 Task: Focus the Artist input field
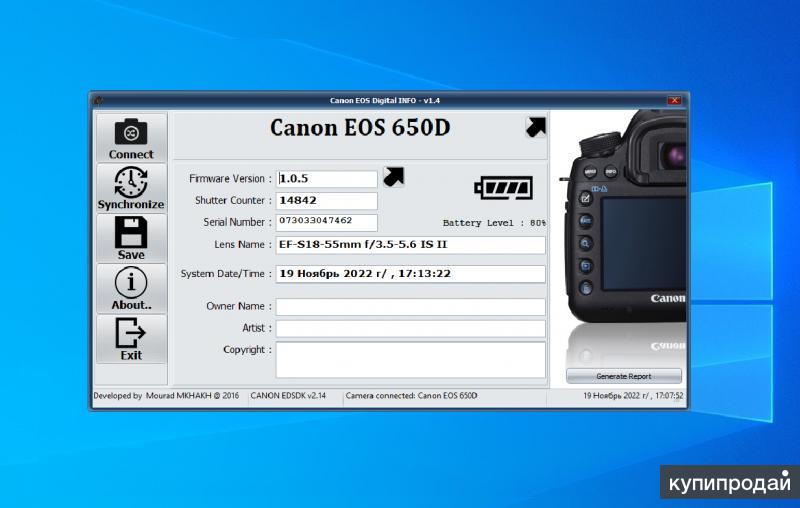coord(411,328)
